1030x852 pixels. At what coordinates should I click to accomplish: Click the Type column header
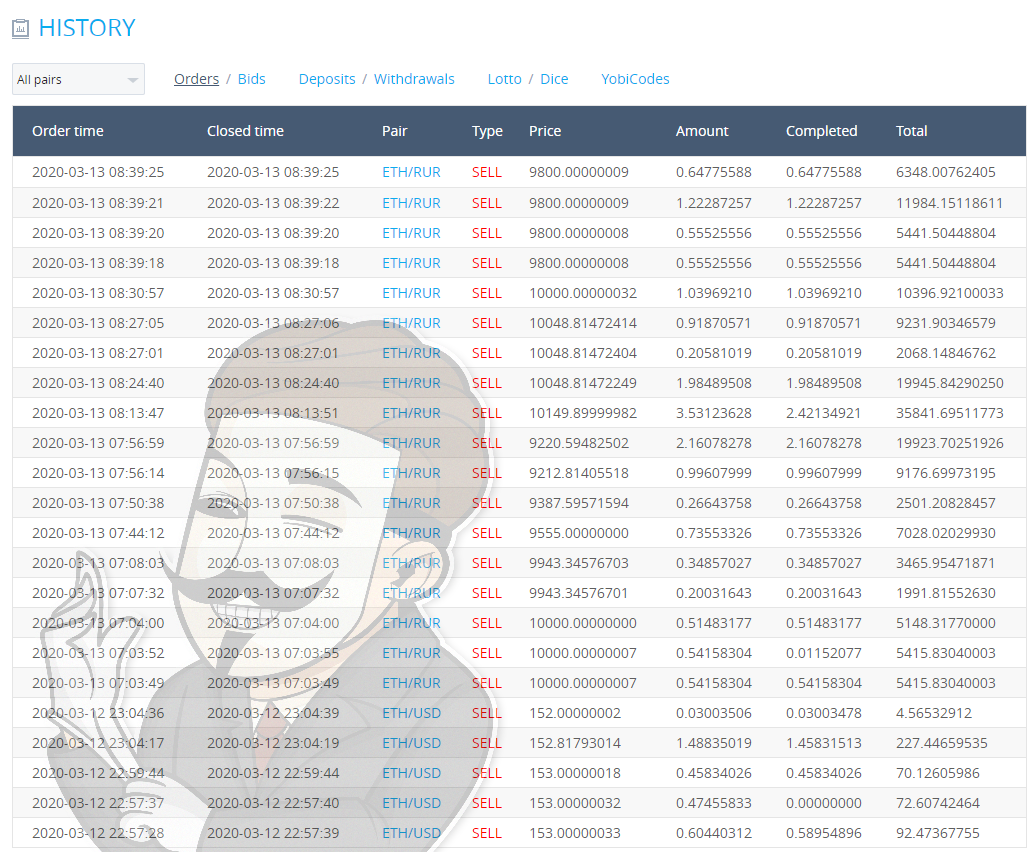tap(487, 131)
